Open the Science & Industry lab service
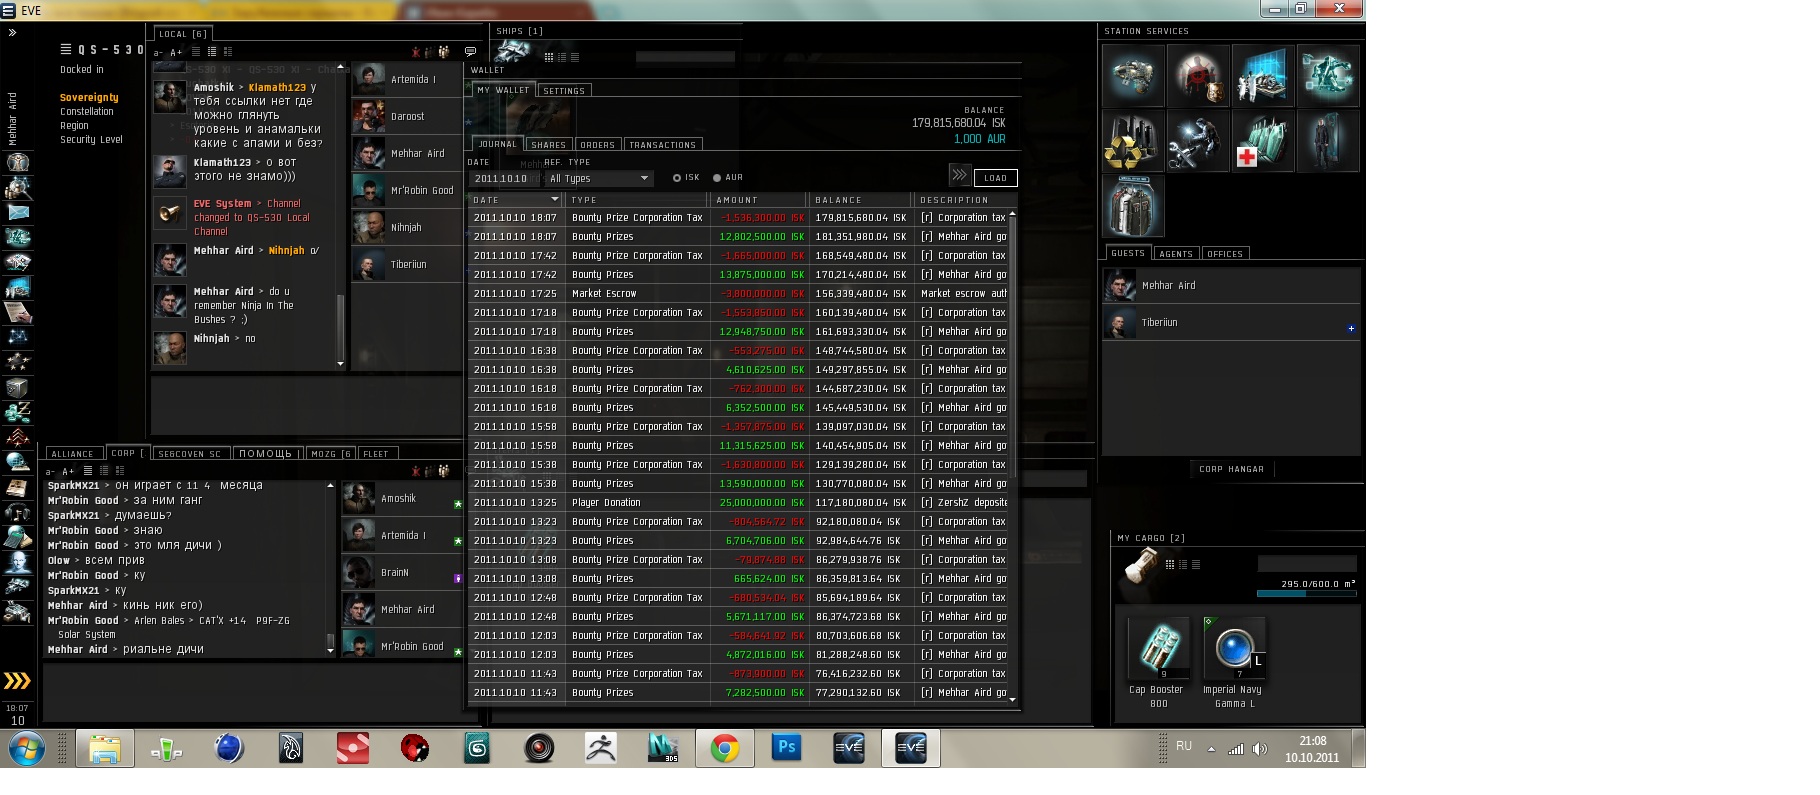The height and width of the screenshot is (795, 1820). coord(1263,76)
